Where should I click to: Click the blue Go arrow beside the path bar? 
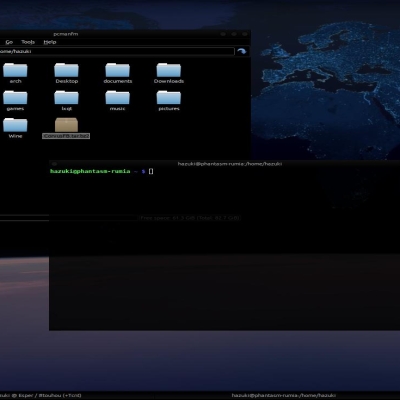[x=242, y=51]
